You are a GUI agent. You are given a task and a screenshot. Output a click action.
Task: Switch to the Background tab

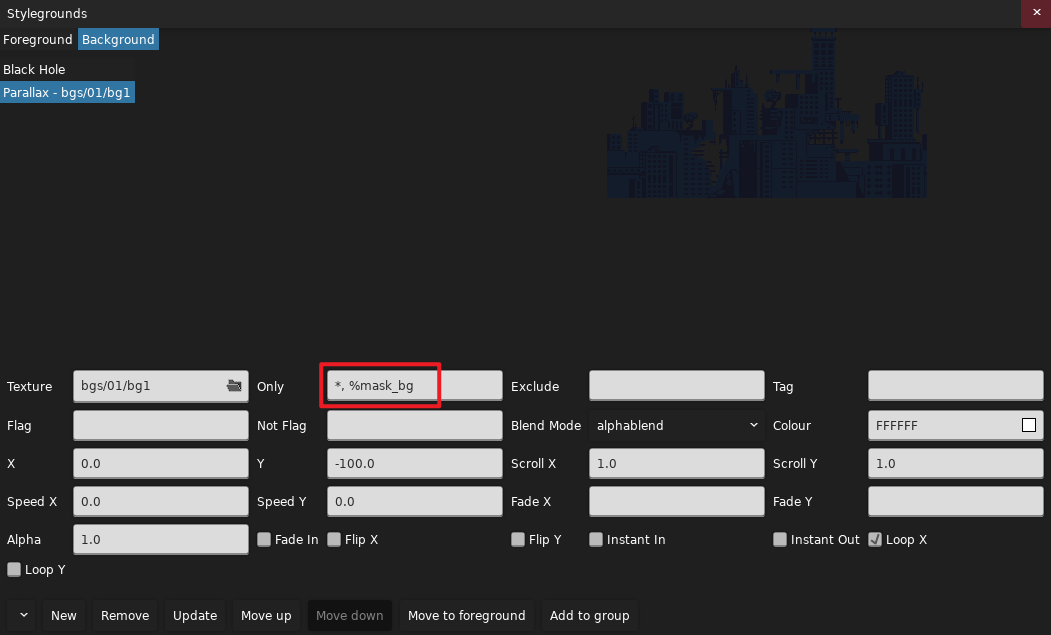118,40
